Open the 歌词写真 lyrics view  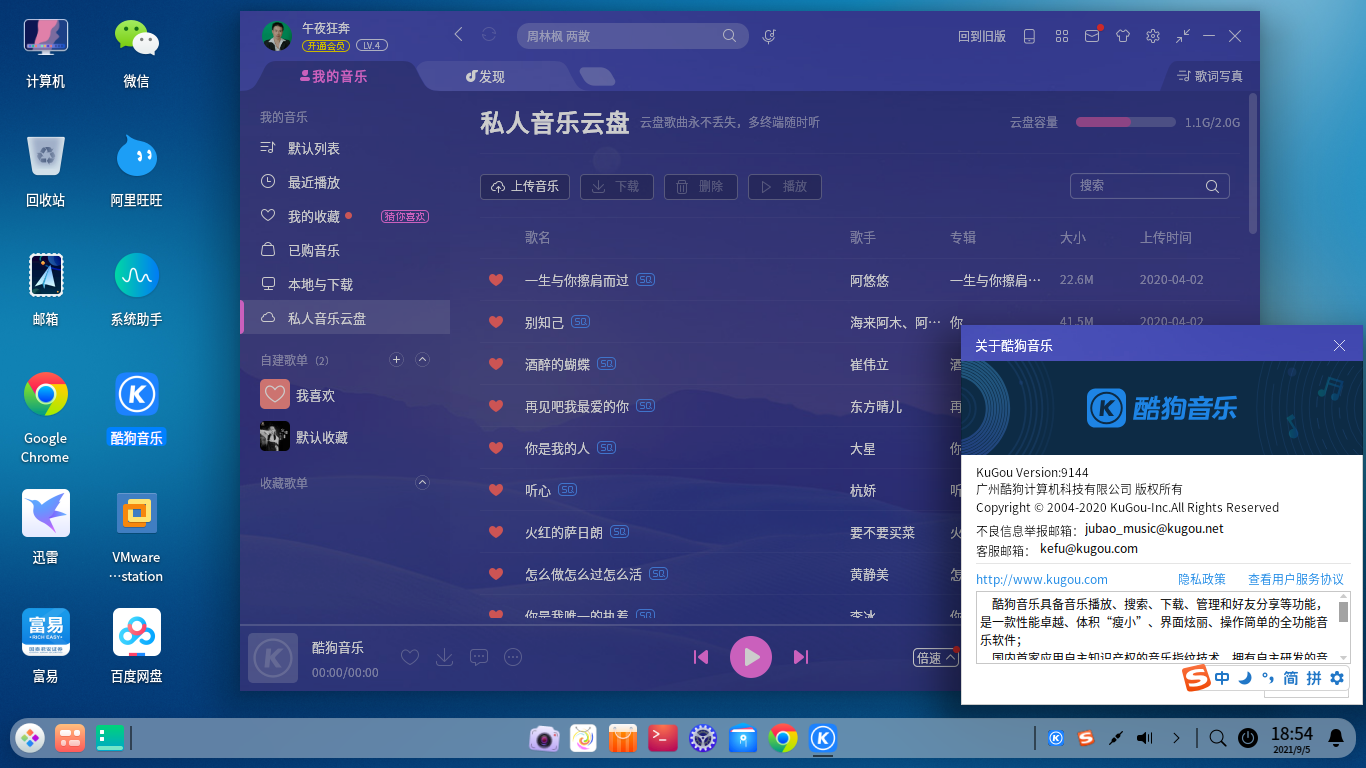click(1210, 76)
